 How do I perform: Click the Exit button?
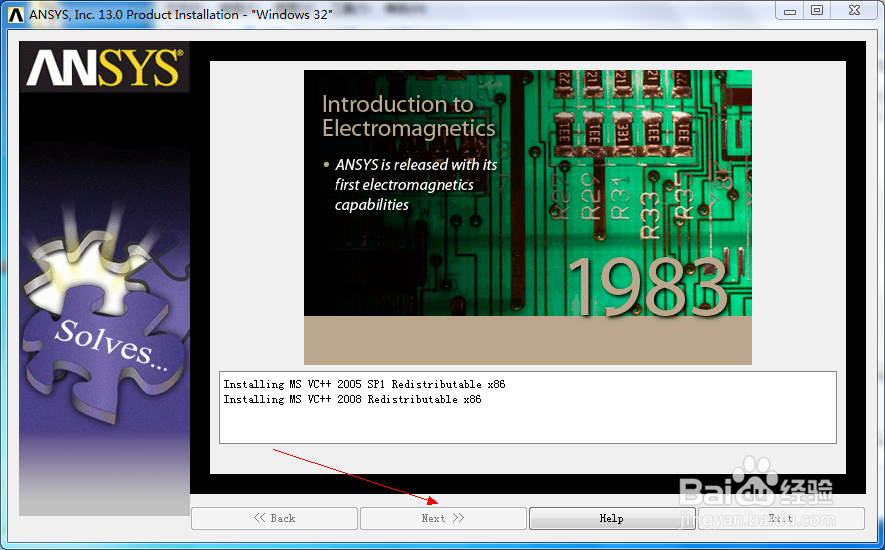[781, 518]
